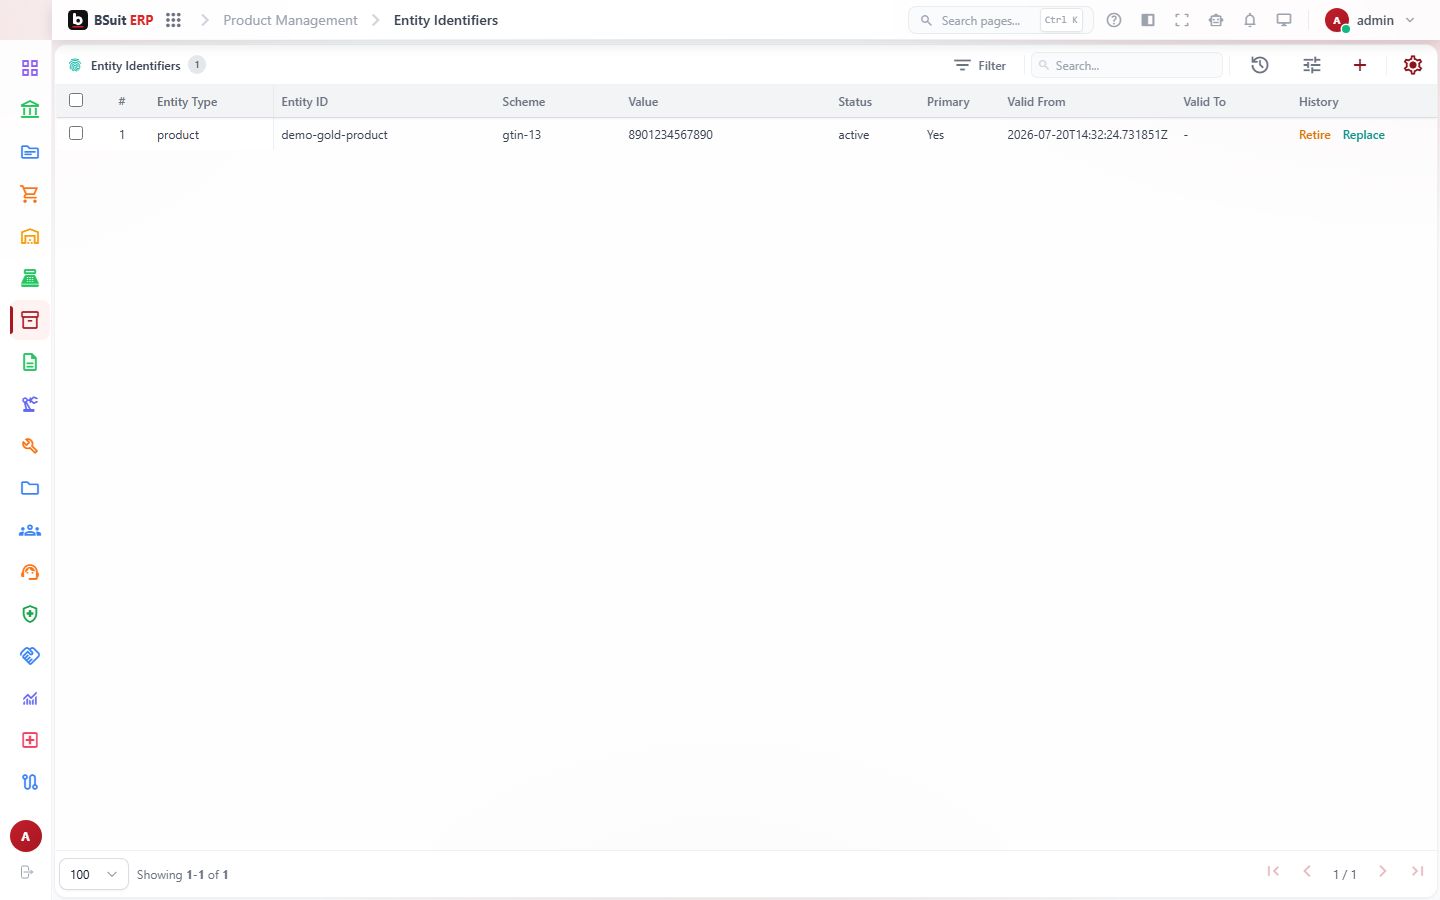Image resolution: width=1440 pixels, height=900 pixels.
Task: Click the Retire link for demo-gold-product
Action: pyautogui.click(x=1314, y=135)
